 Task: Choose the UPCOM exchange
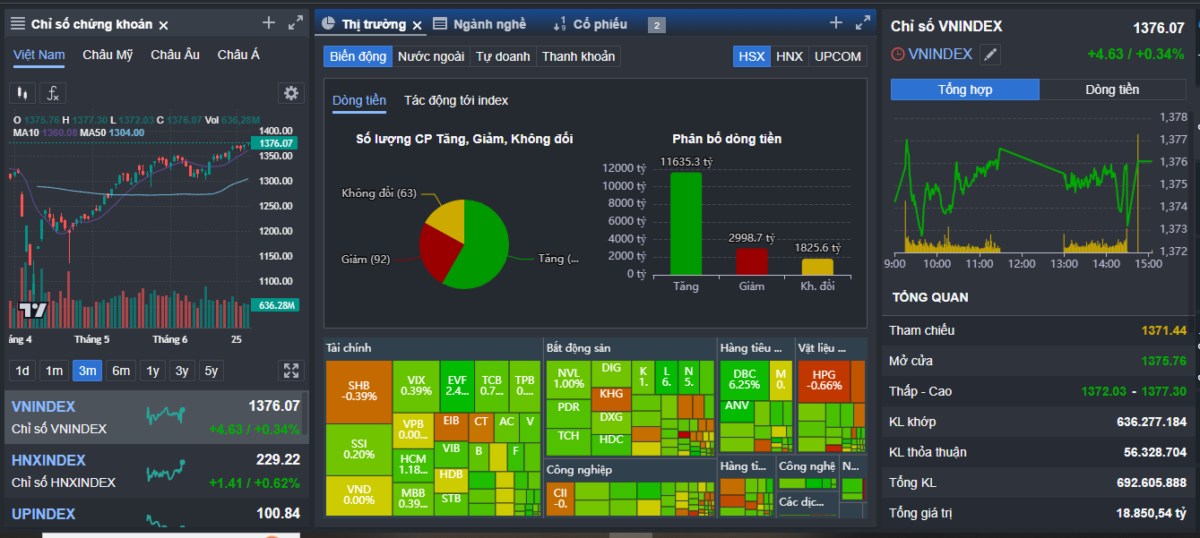tap(838, 56)
